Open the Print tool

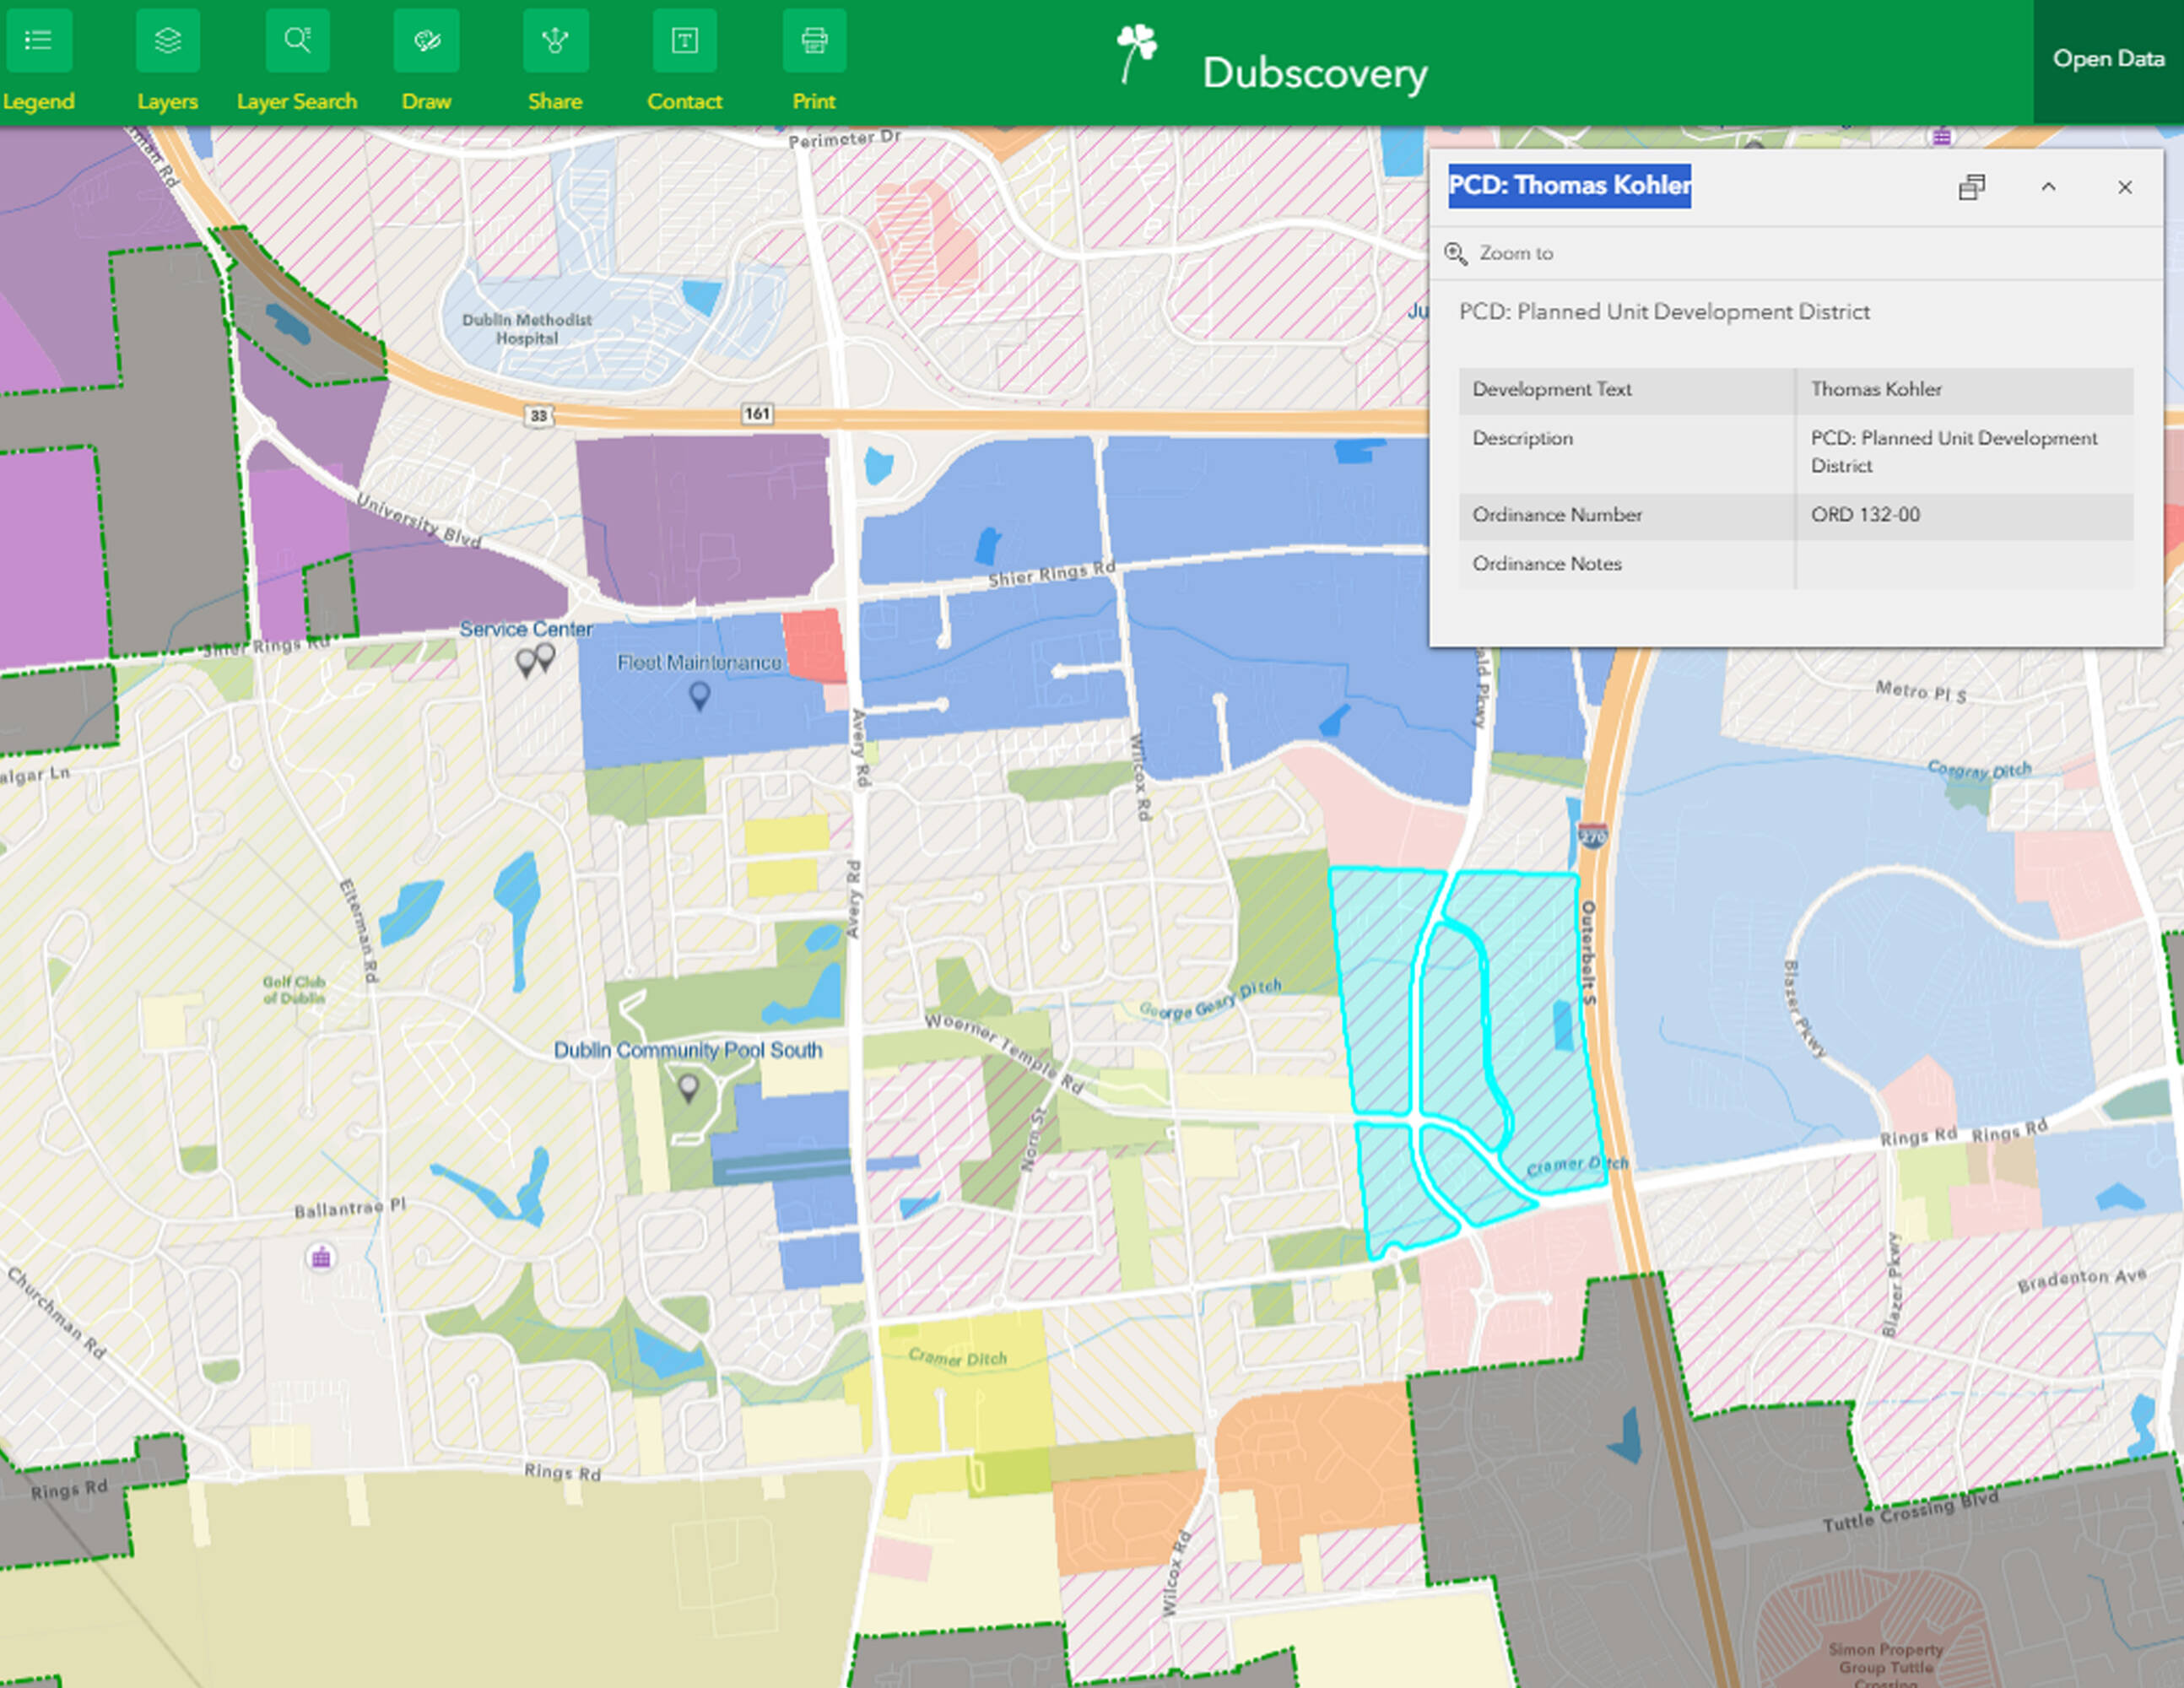pyautogui.click(x=814, y=41)
